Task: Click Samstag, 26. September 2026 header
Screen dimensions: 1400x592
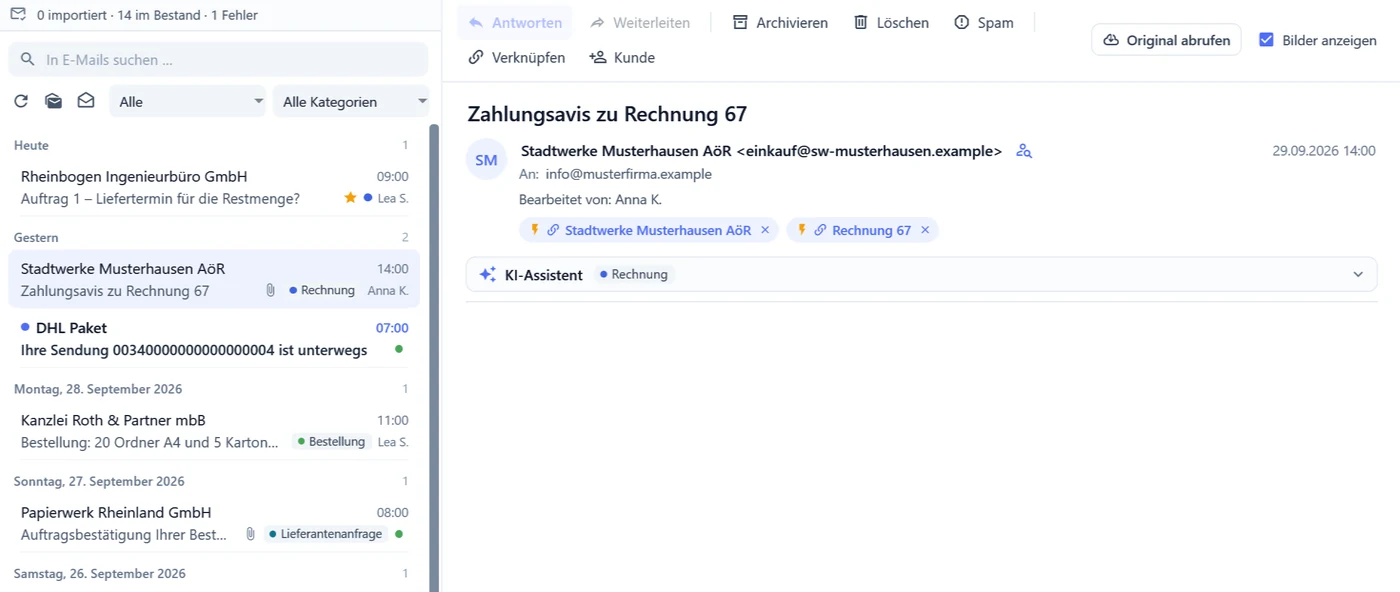Action: click(100, 573)
